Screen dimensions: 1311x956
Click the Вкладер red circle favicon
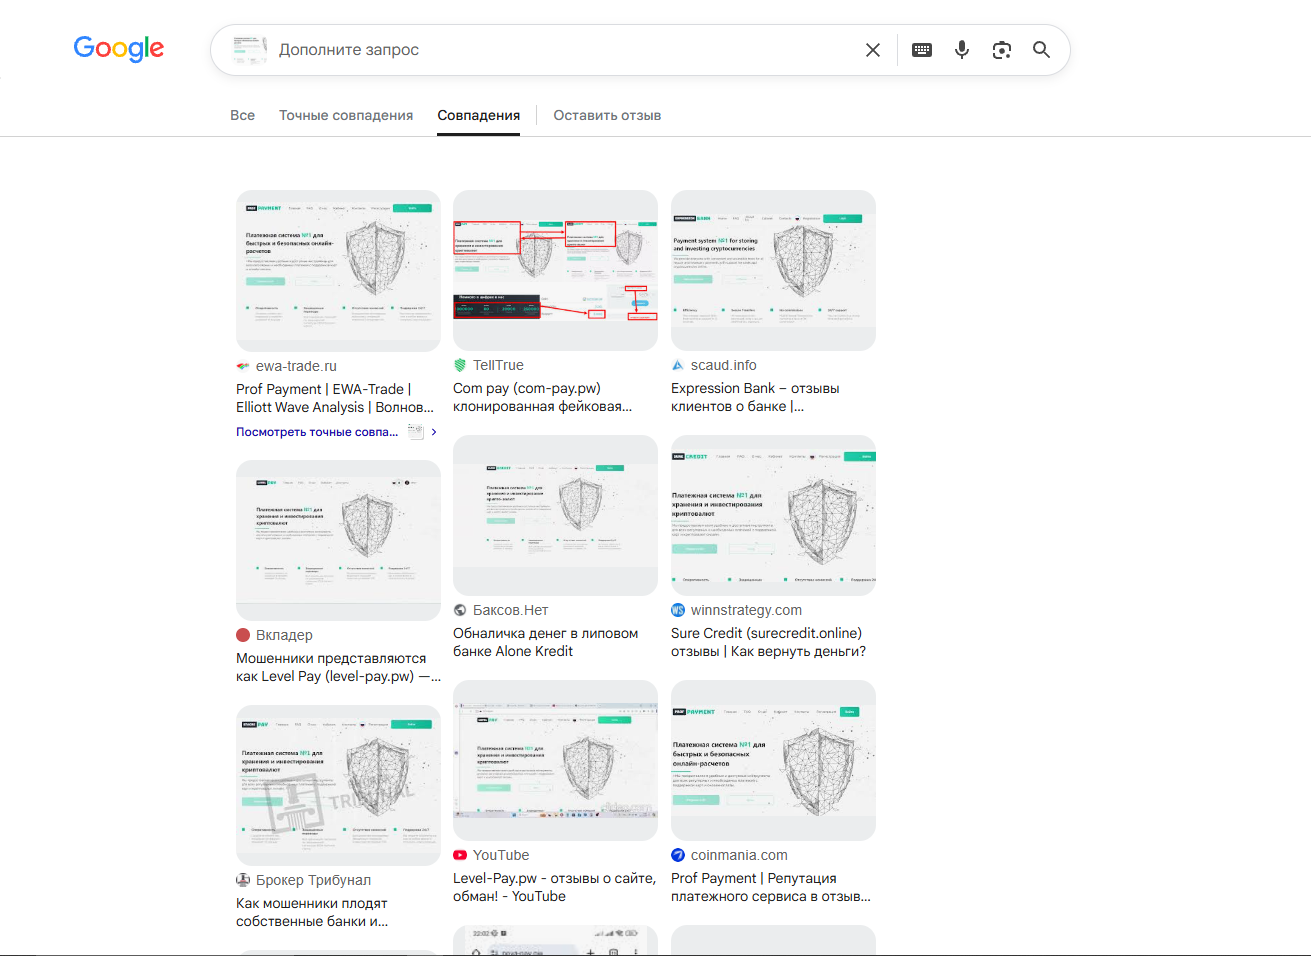(x=243, y=635)
